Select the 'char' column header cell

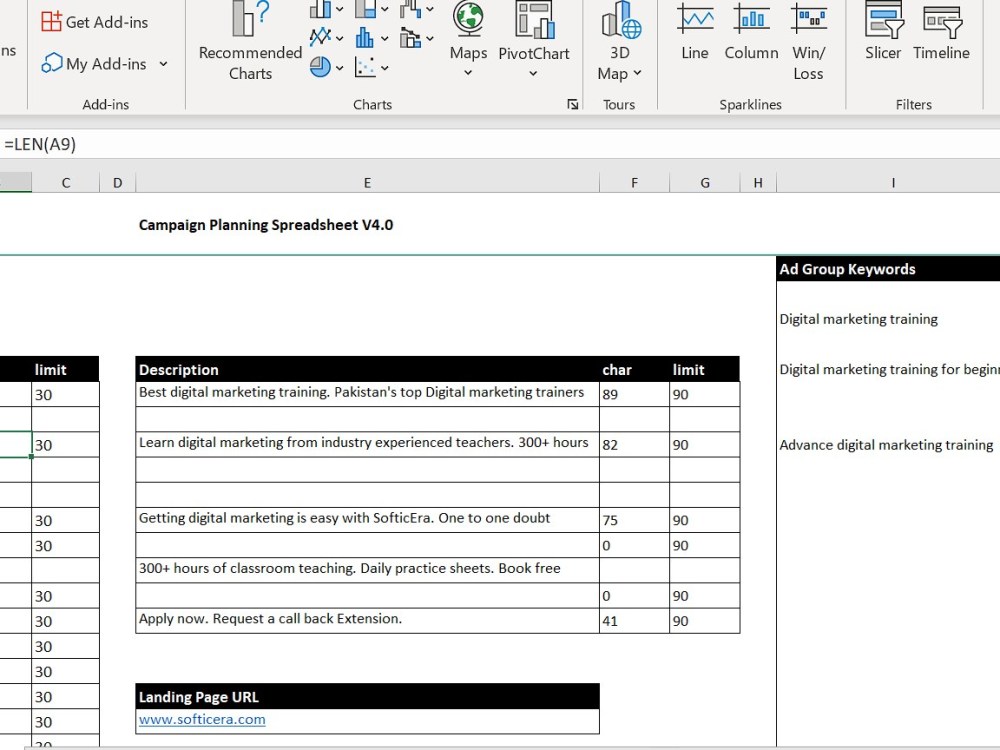[635, 369]
